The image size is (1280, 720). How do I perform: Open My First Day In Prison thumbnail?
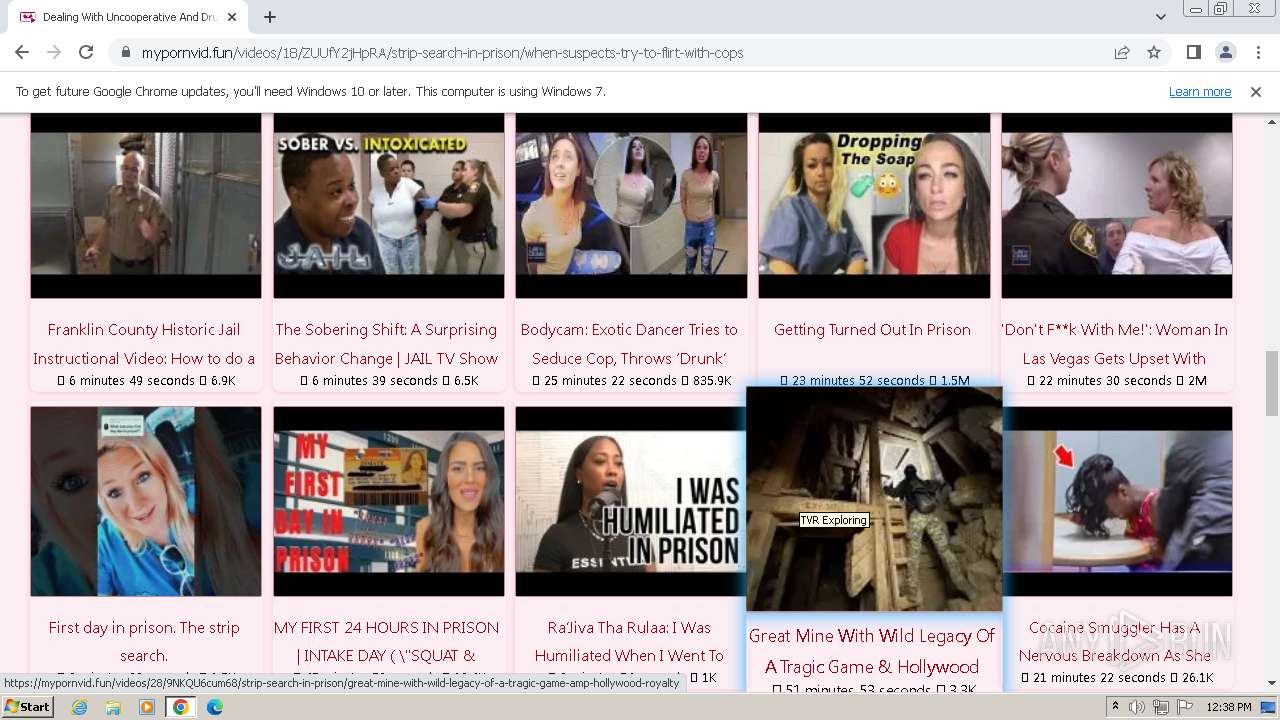click(389, 501)
